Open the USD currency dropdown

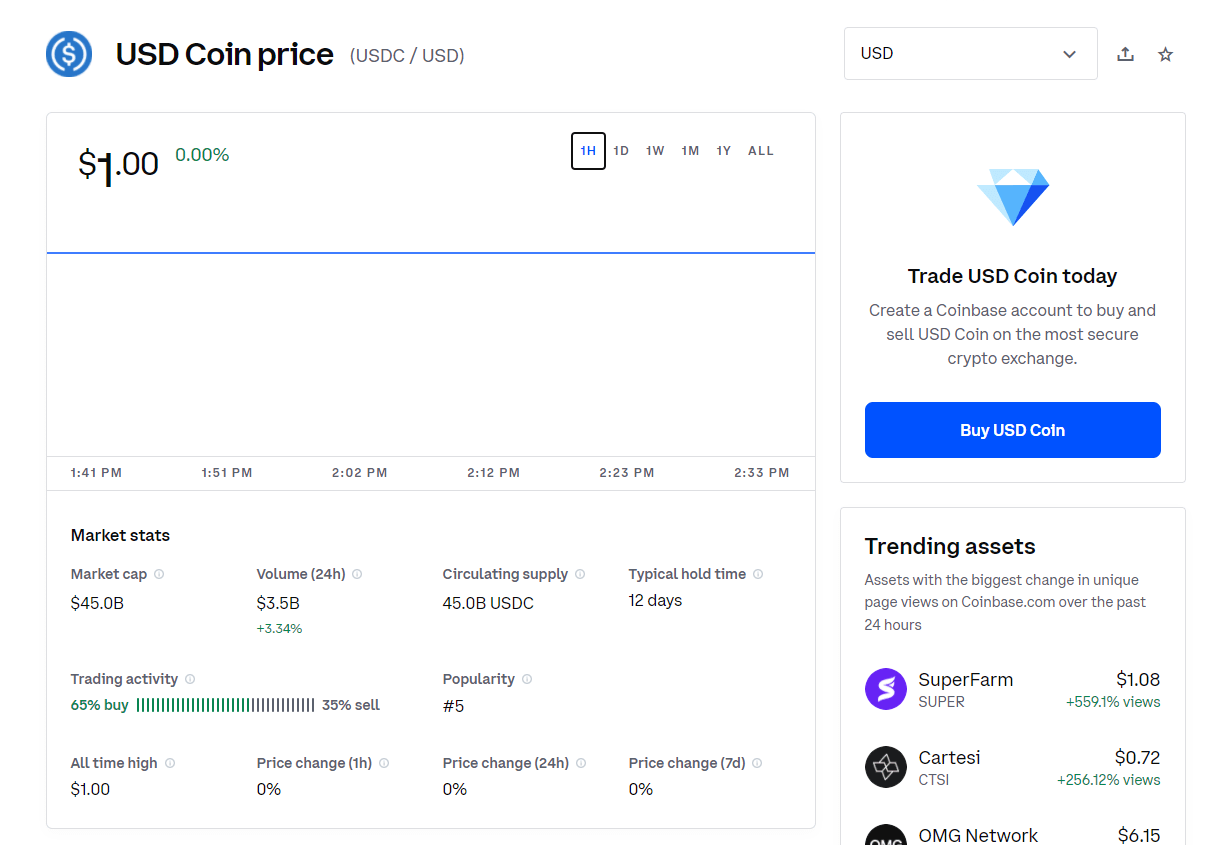point(970,53)
